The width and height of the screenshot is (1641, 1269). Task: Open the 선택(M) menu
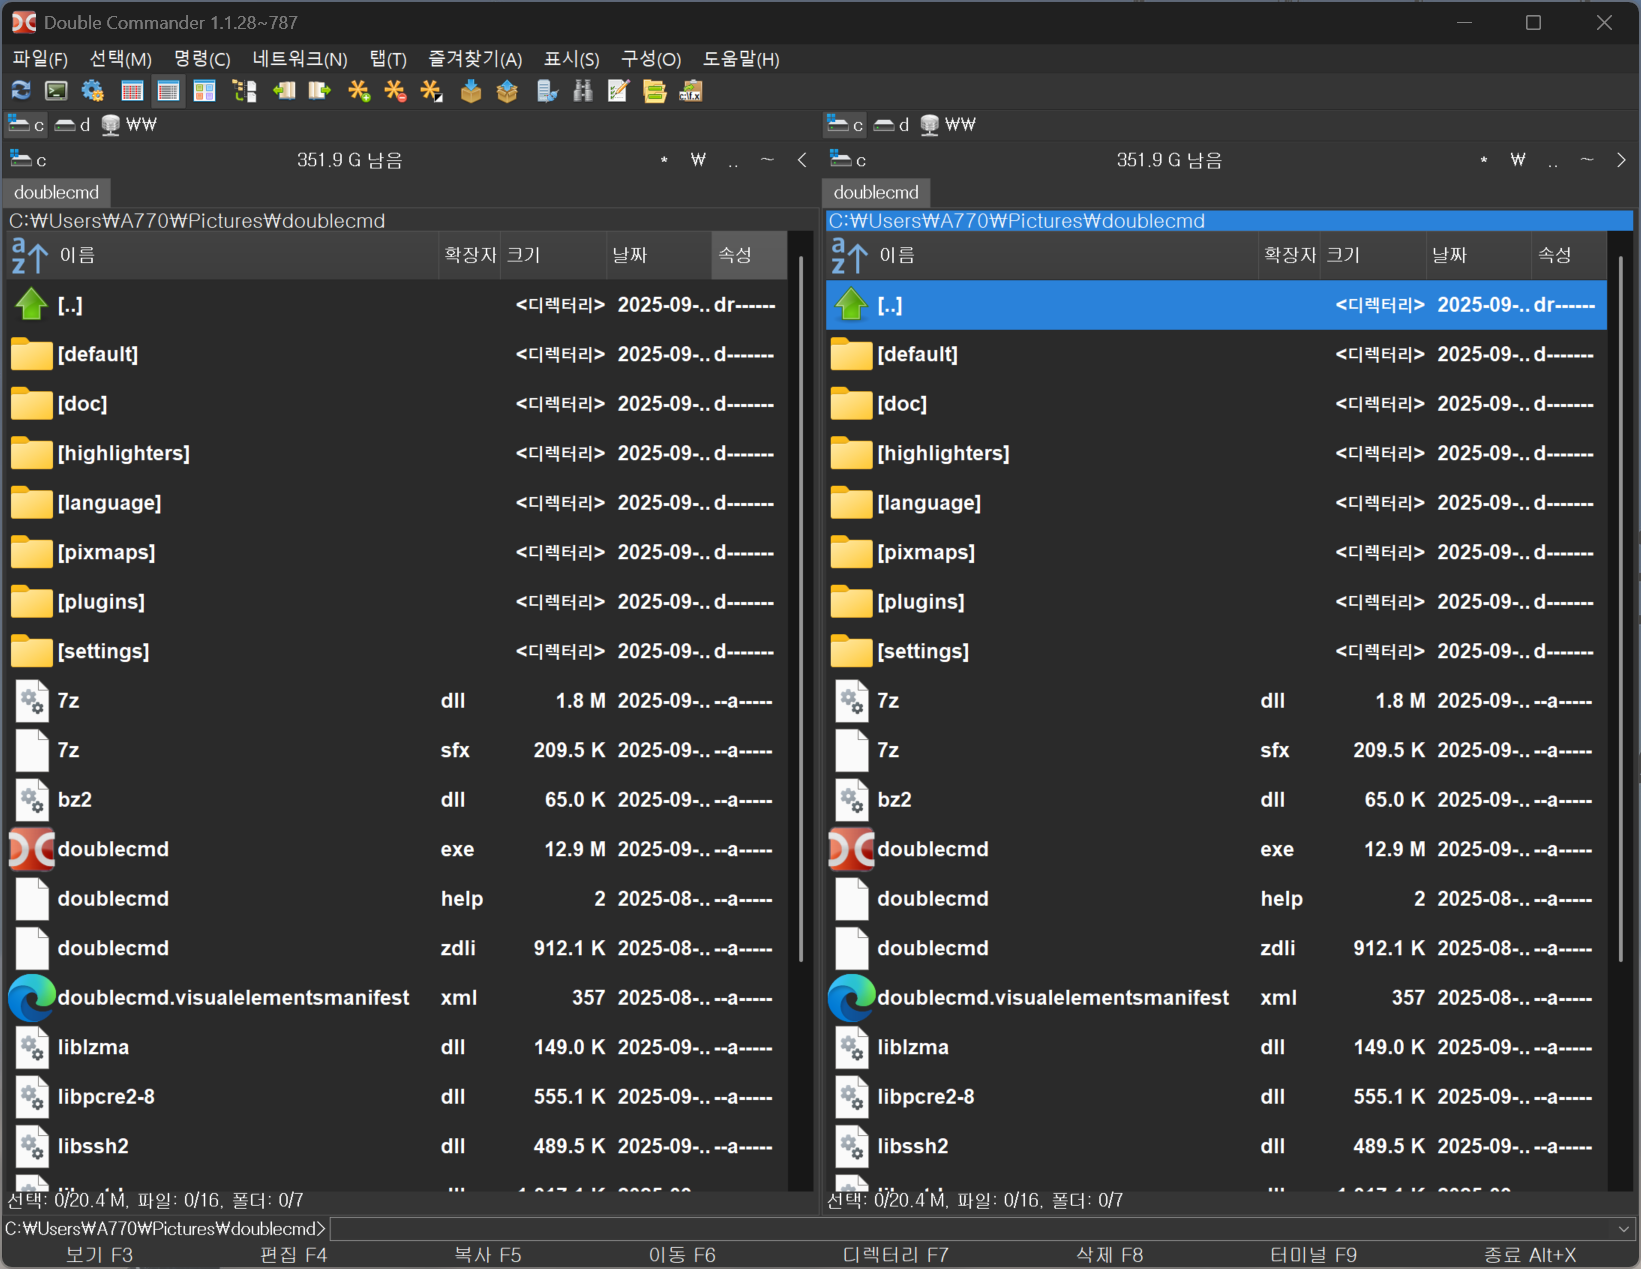(x=121, y=59)
